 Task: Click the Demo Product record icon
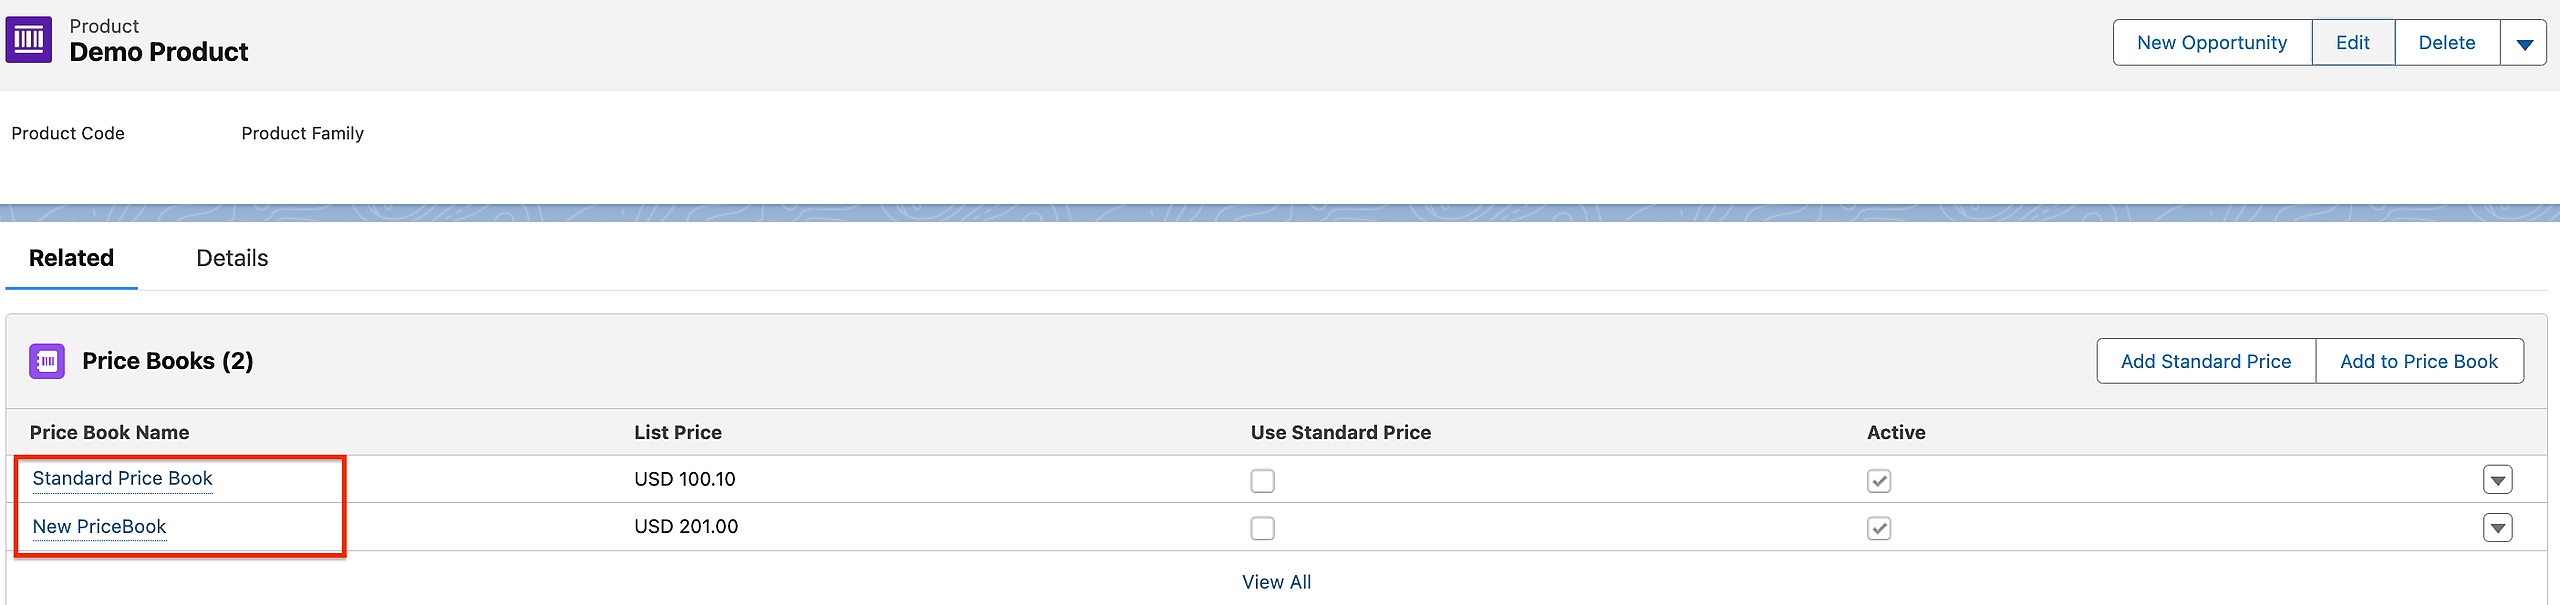click(28, 40)
